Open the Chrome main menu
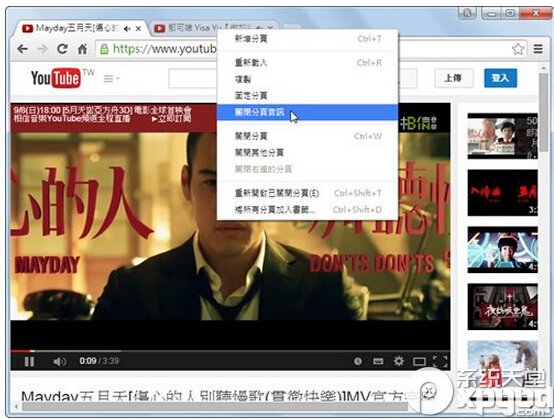Image resolution: width=554 pixels, height=419 pixels. point(538,49)
